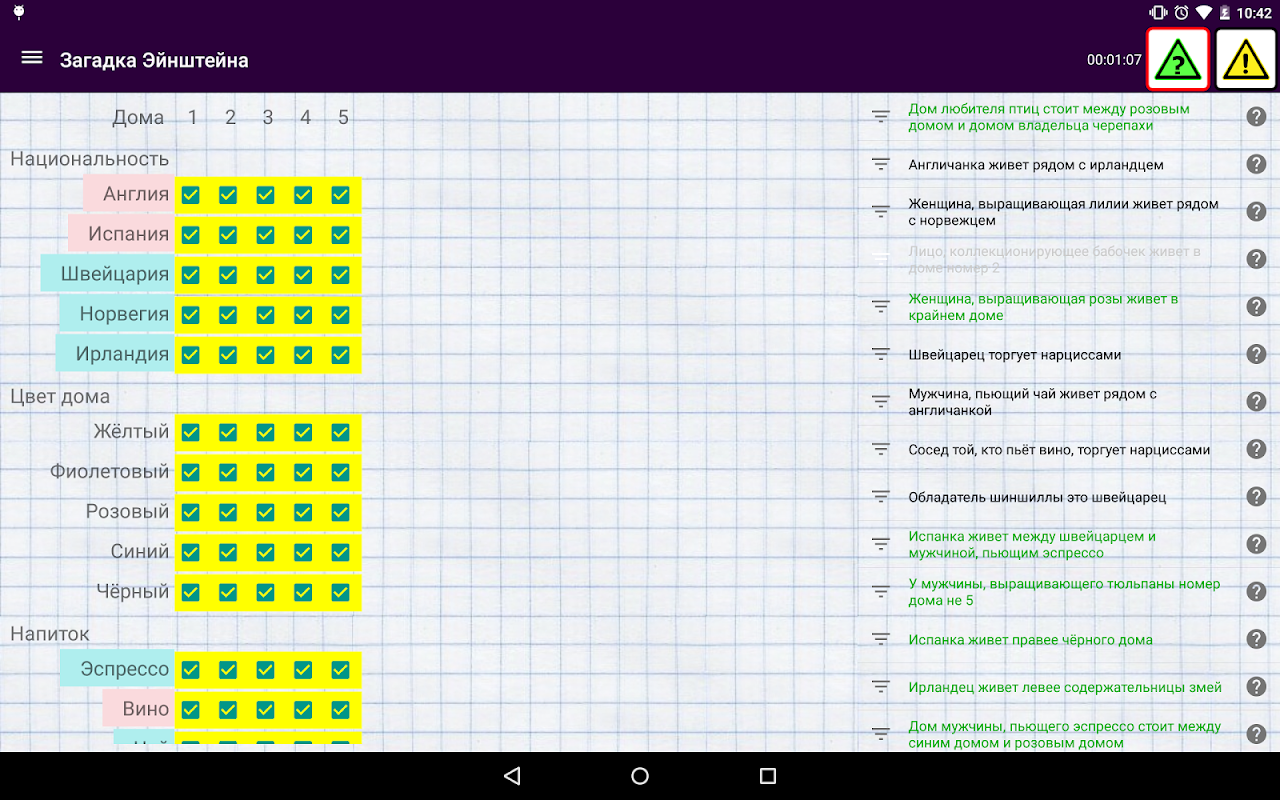The width and height of the screenshot is (1280, 800).
Task: Tap filter icon beside Швейцарец торгует нарциссами
Action: (x=880, y=354)
